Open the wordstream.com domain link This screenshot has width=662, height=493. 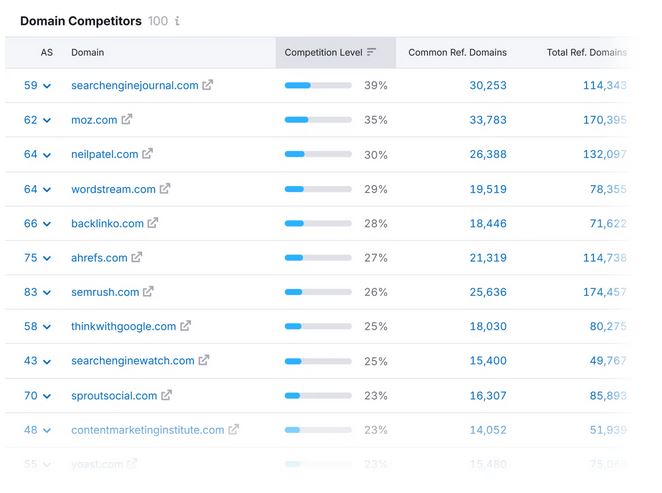click(x=113, y=189)
